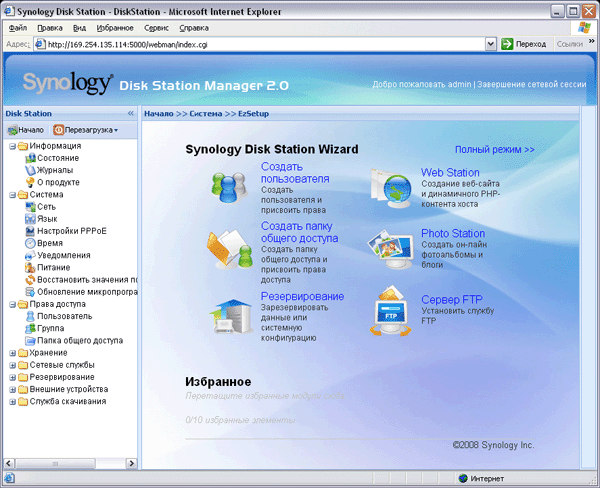Collapse the Система tree folder
600x488 pixels.
tap(13, 195)
